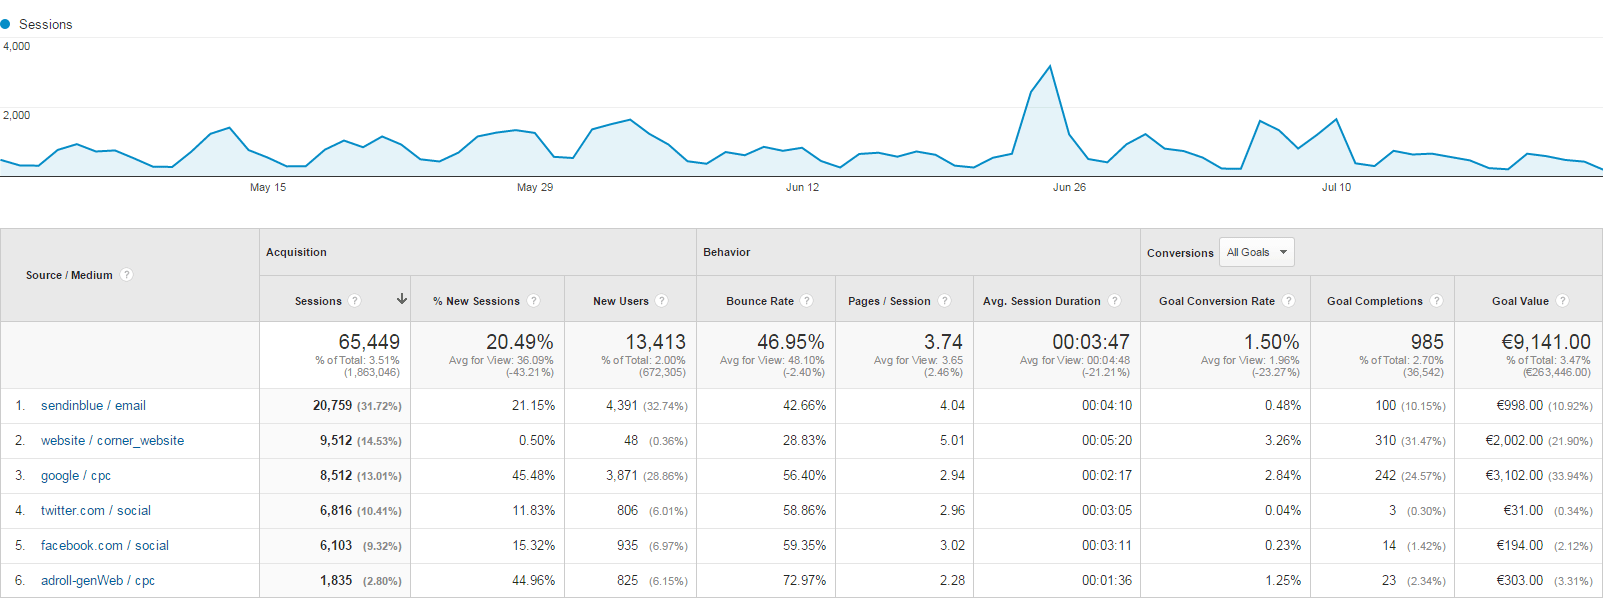This screenshot has height=598, width=1603.
Task: Sort table by Goal Completions column
Action: point(1374,301)
